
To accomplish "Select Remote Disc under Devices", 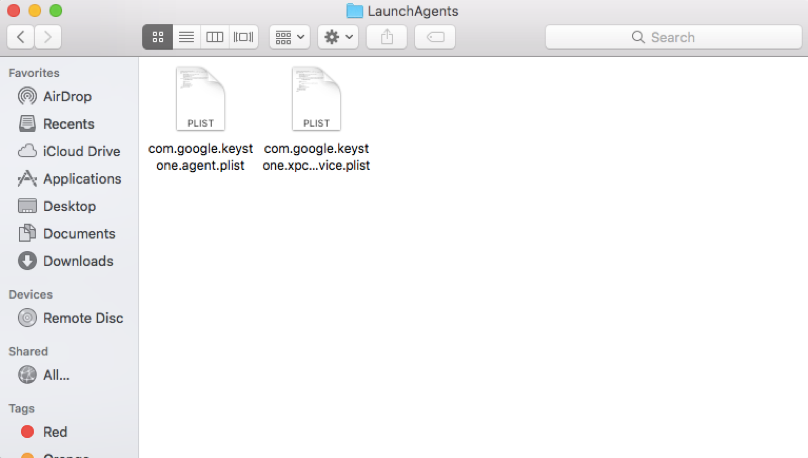I will 82,318.
